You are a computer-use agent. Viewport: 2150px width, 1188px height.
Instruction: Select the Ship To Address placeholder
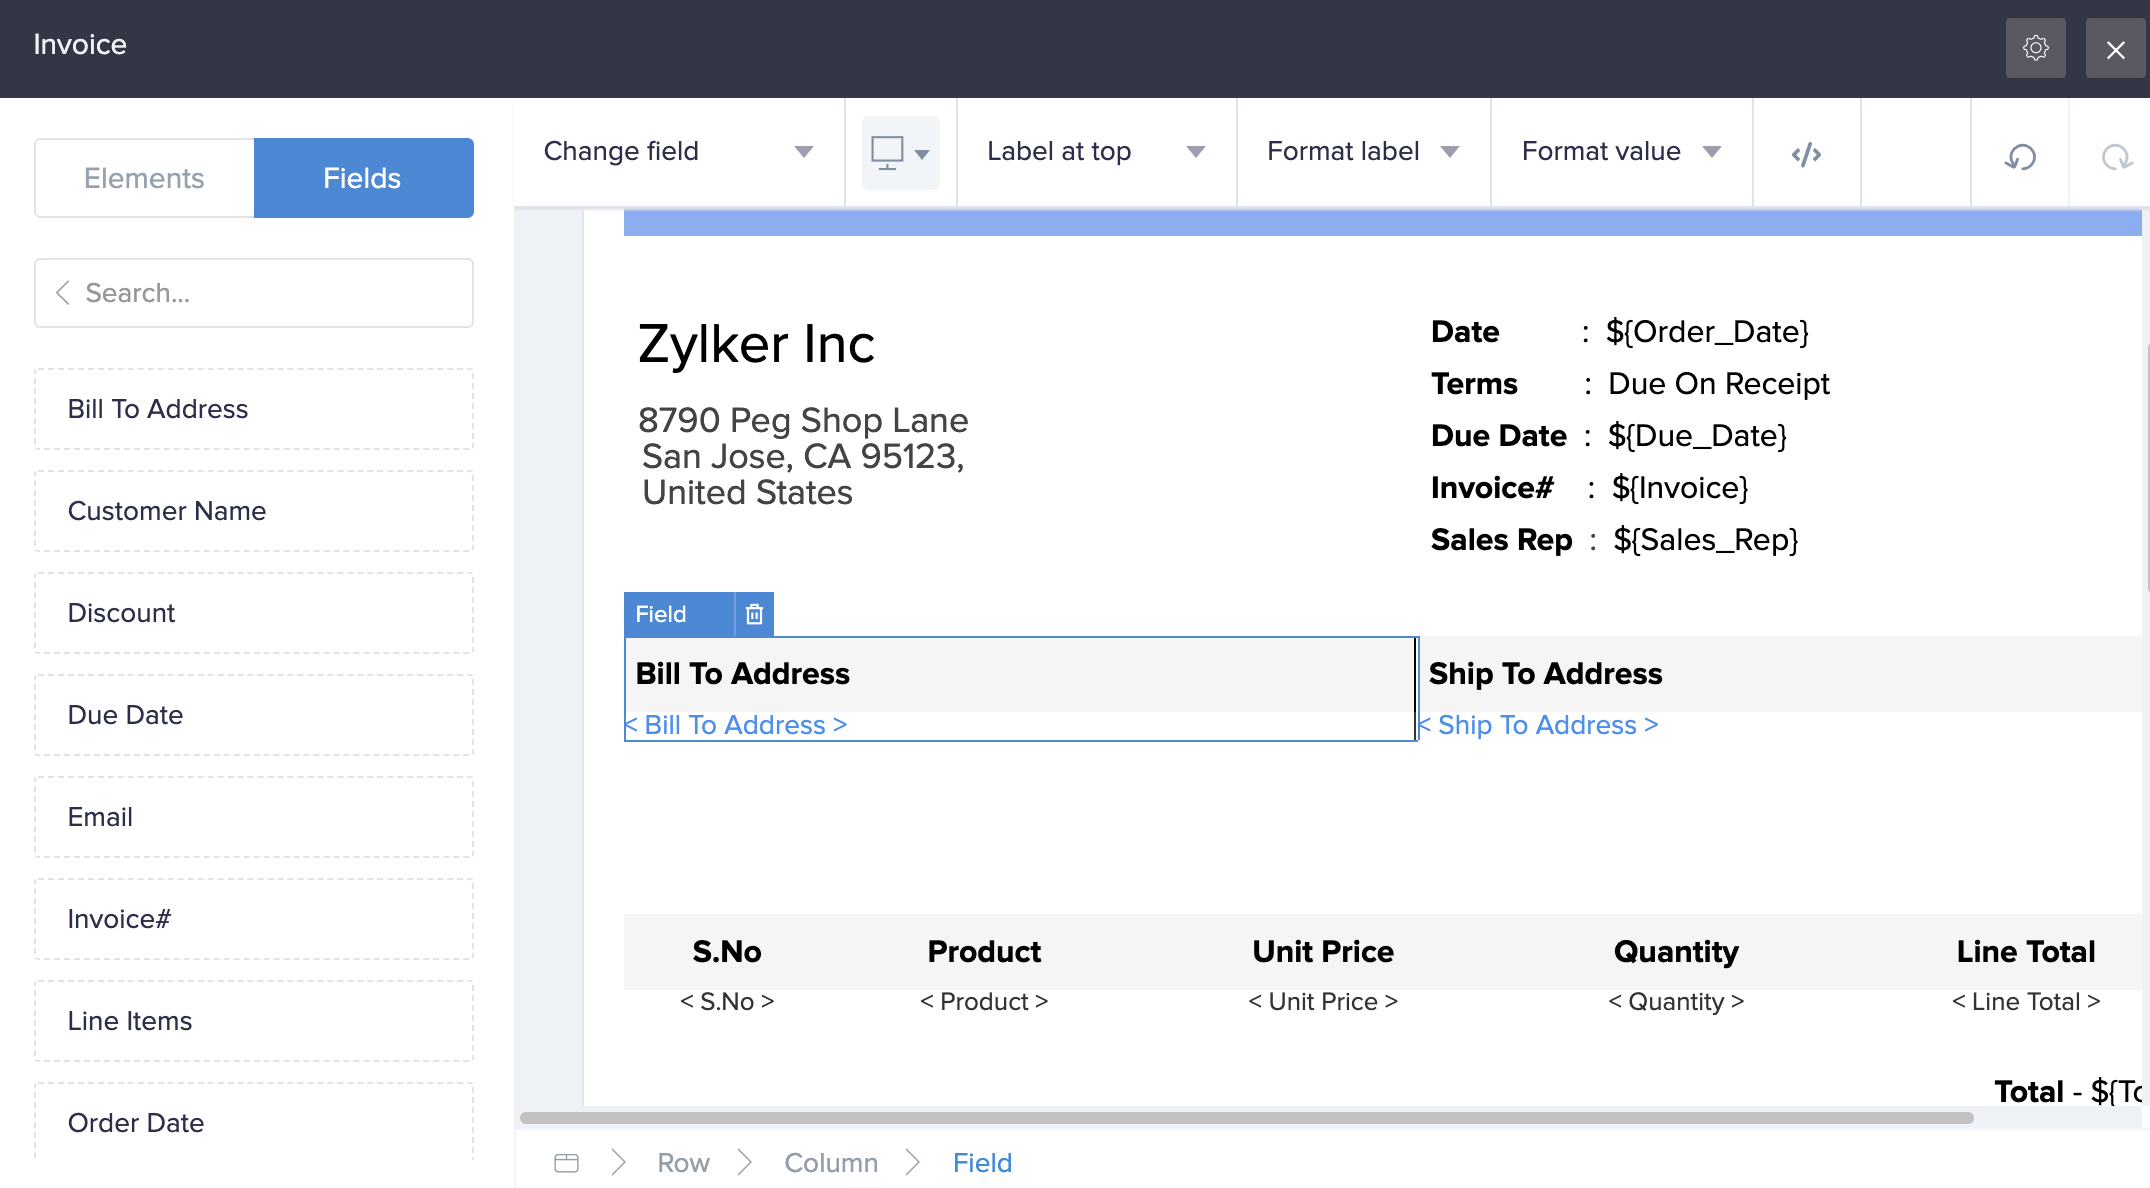pos(1540,725)
